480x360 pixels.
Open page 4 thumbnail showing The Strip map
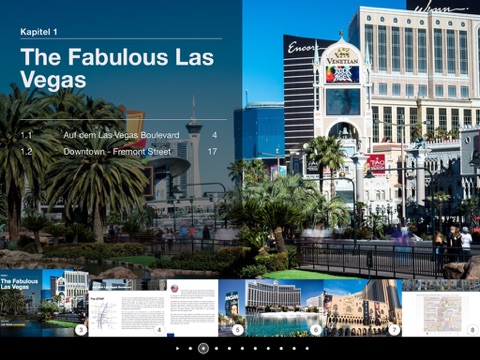[x=127, y=308]
